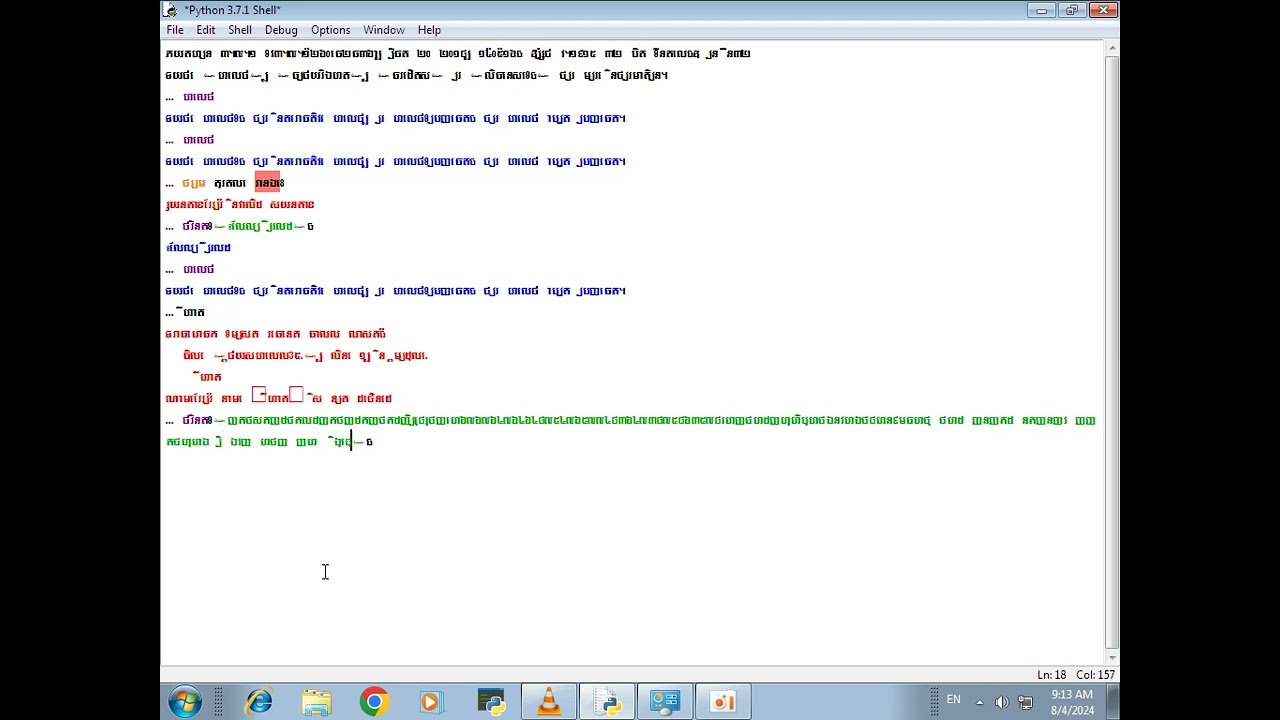The height and width of the screenshot is (720, 1280).
Task: Click the 'Ln: 18' status bar entry
Action: (1051, 675)
